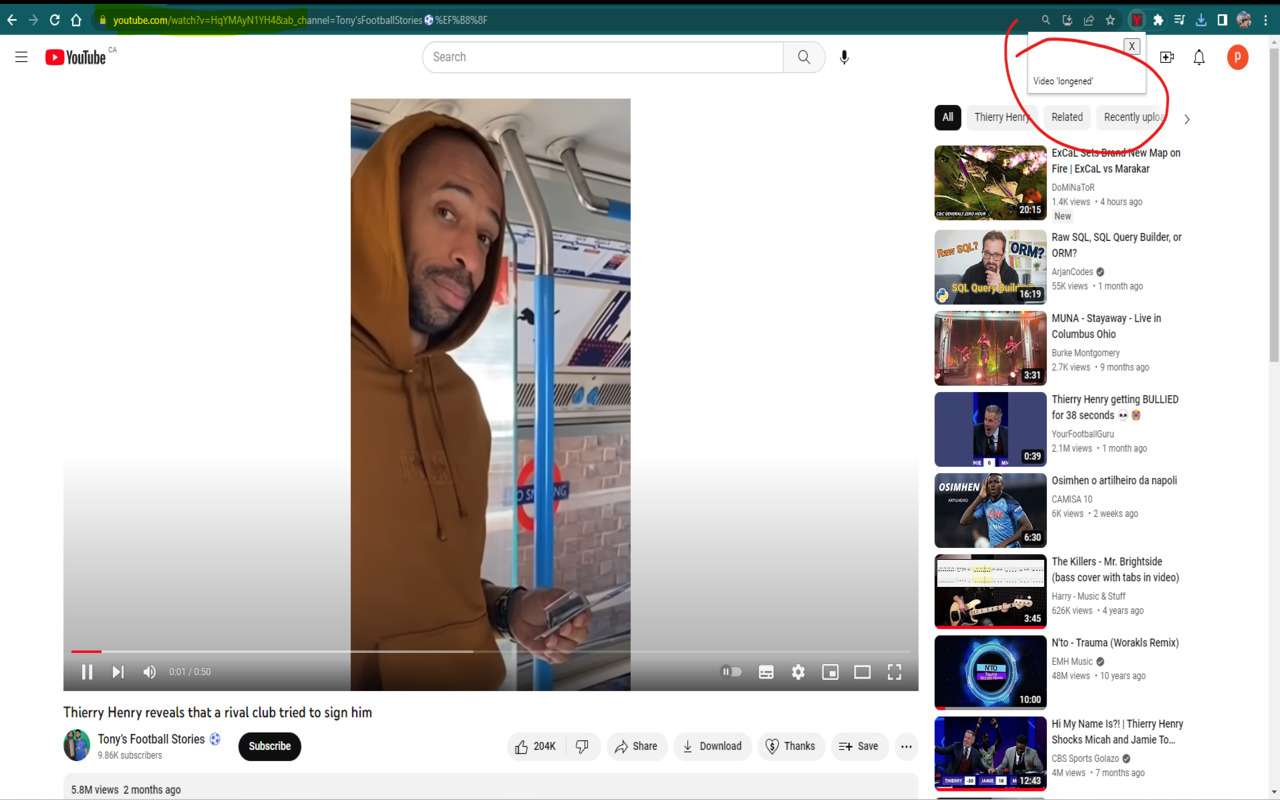The width and height of the screenshot is (1280, 800).
Task: Activate Miniplayer mode
Action: (x=830, y=671)
